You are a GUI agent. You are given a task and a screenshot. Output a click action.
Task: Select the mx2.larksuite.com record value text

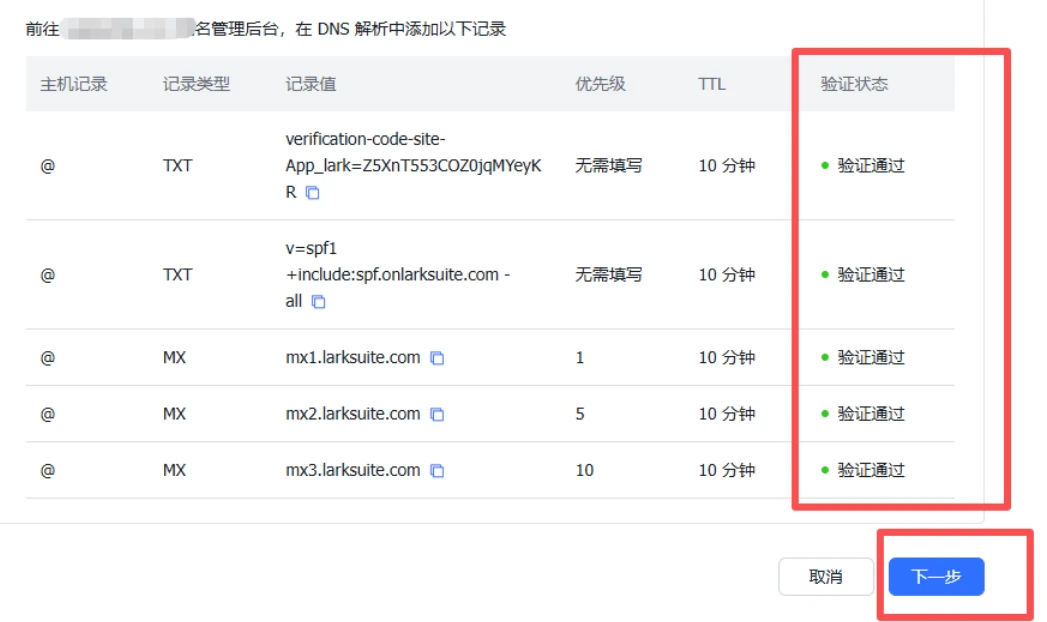click(352, 414)
